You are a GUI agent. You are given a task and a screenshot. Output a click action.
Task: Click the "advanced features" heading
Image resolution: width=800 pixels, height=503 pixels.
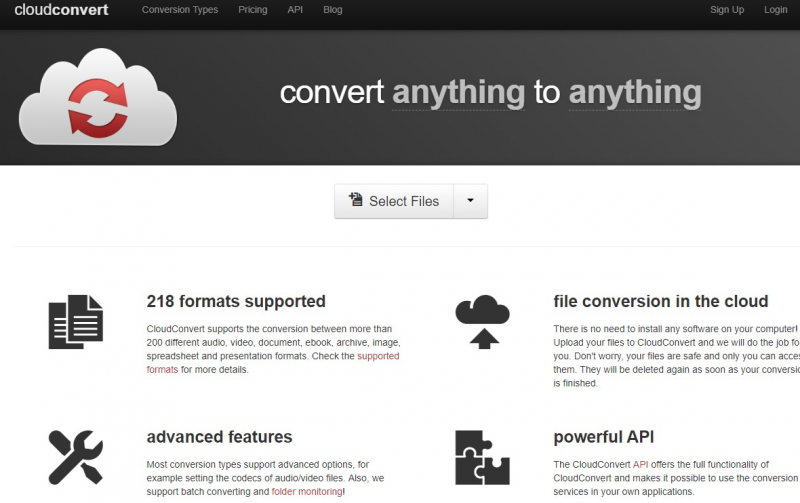(x=219, y=437)
